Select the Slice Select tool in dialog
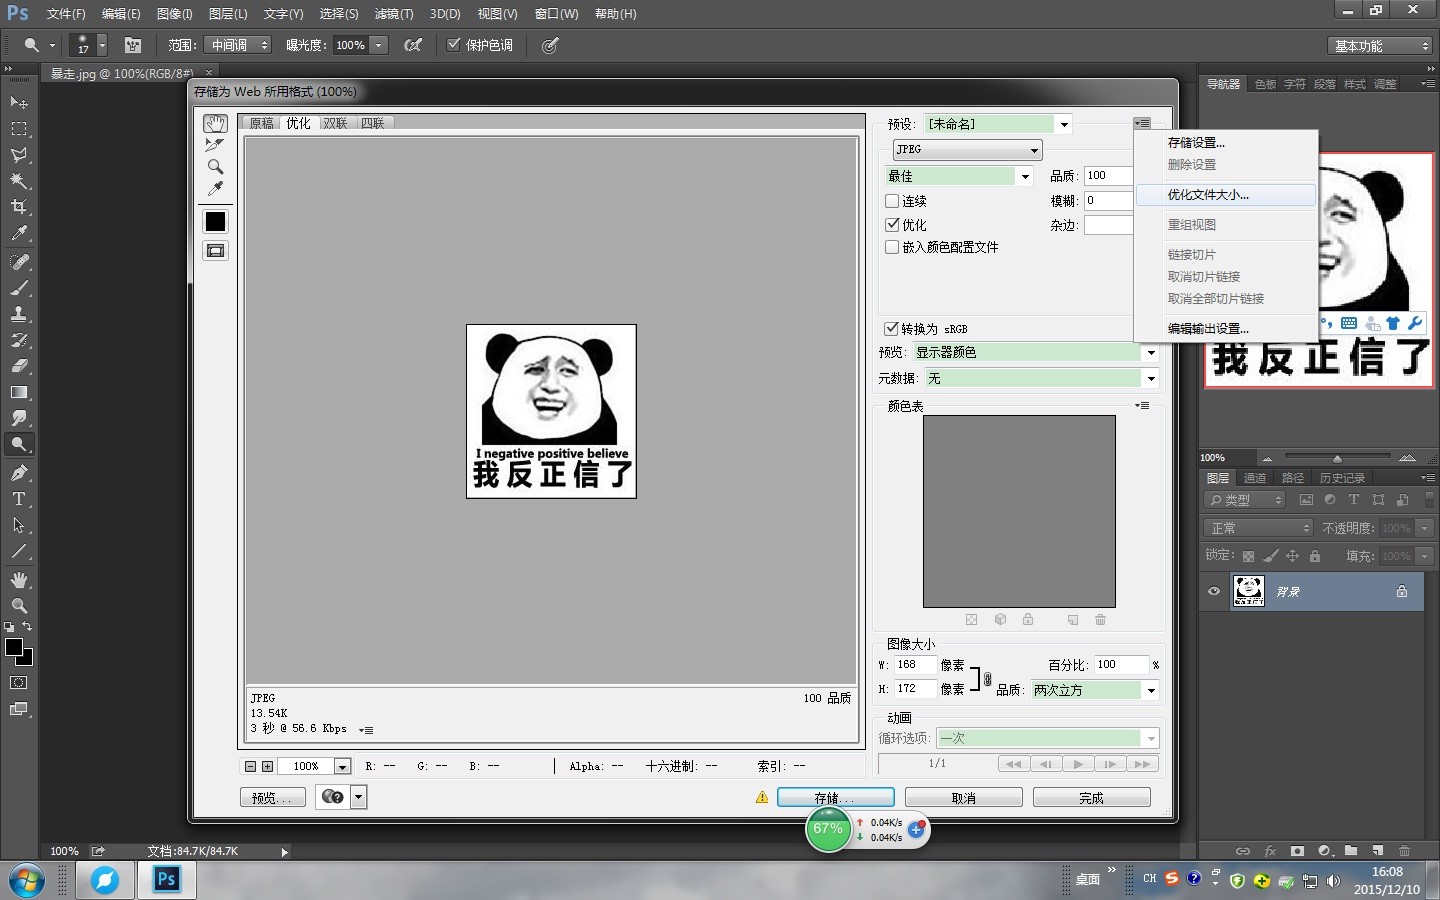The height and width of the screenshot is (900, 1440). tap(215, 145)
